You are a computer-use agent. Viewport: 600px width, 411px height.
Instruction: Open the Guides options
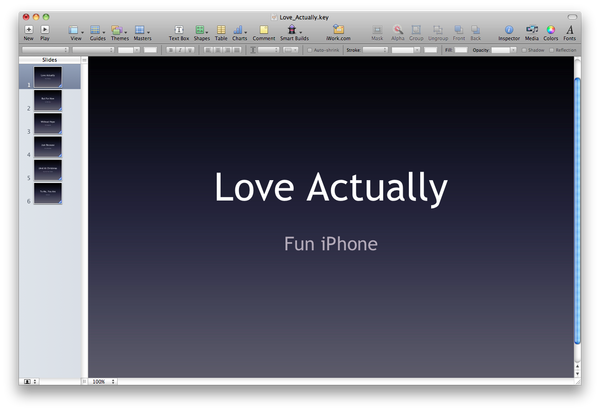coord(98,33)
